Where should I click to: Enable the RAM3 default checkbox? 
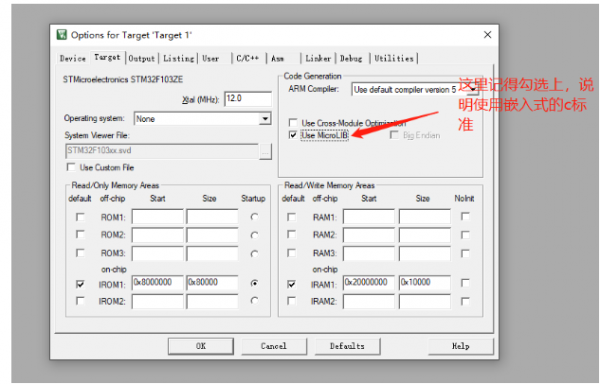click(292, 253)
